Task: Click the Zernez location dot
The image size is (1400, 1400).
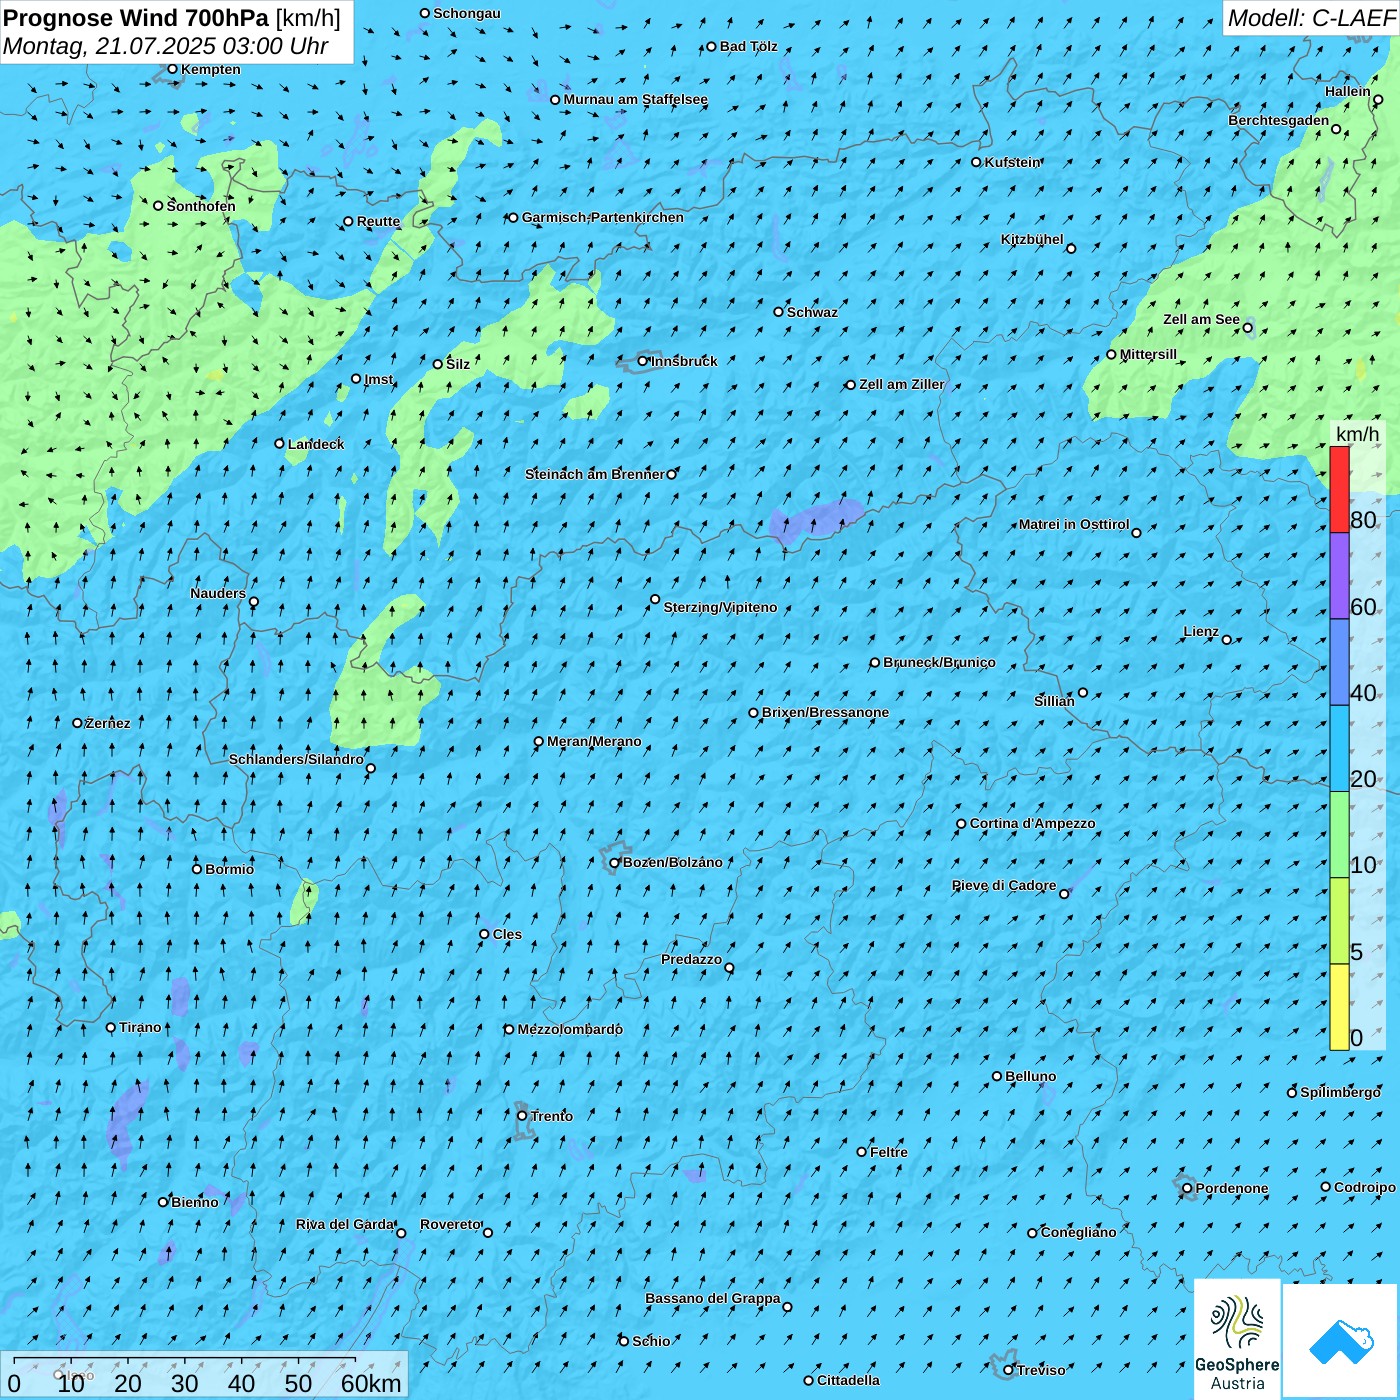Action: 77,723
